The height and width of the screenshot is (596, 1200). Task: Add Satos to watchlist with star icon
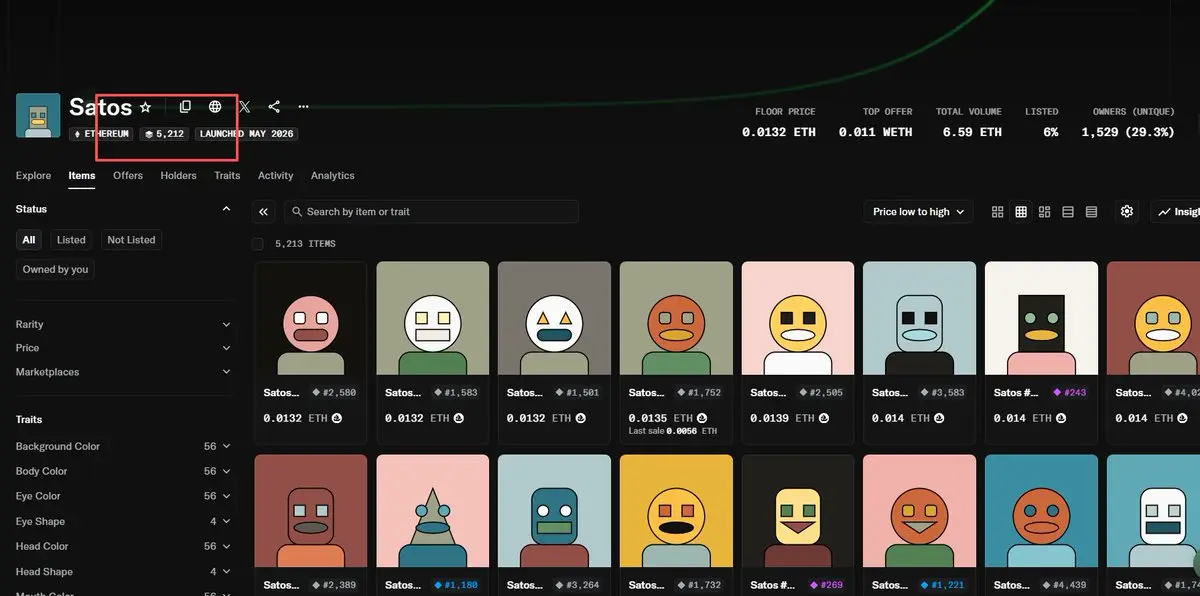pos(145,107)
